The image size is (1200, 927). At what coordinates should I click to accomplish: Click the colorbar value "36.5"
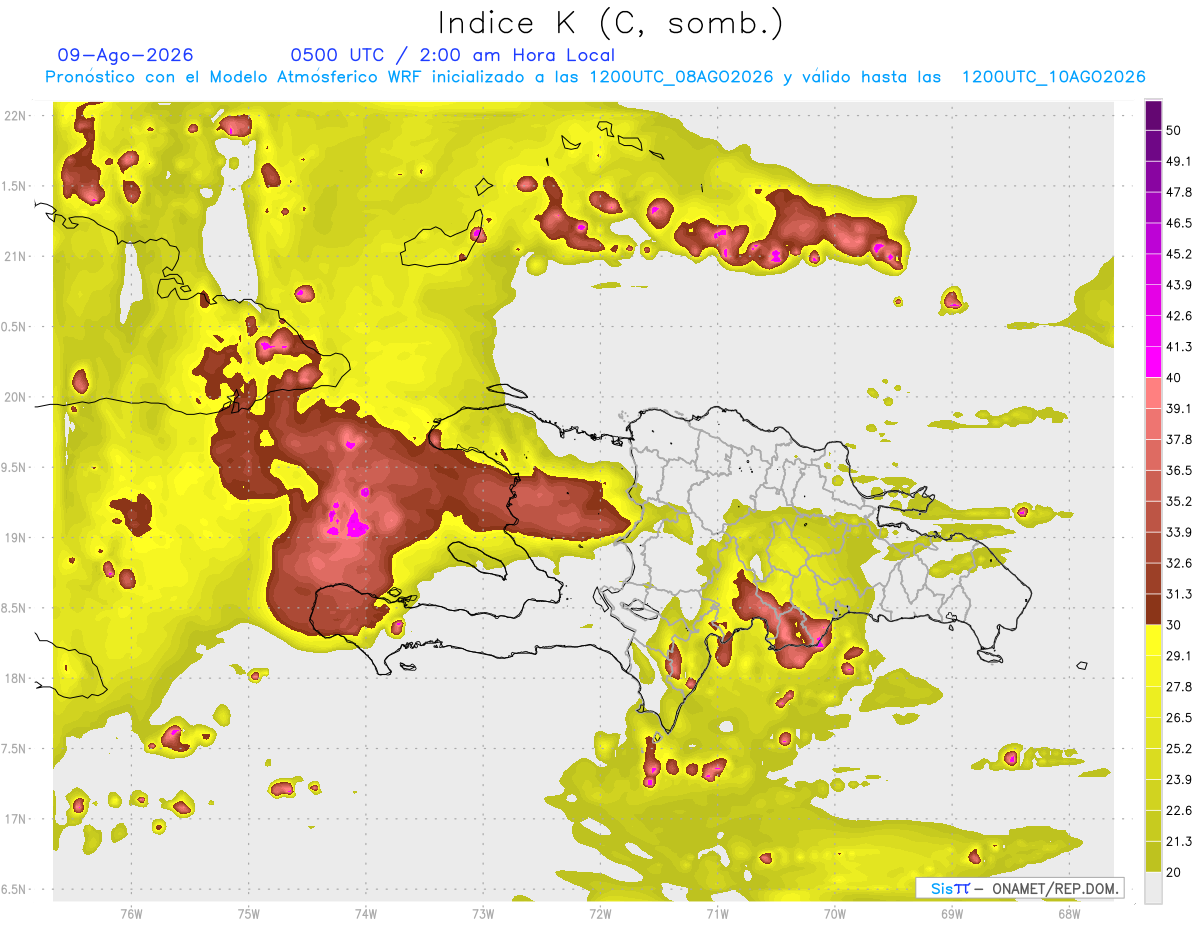pos(1179,470)
